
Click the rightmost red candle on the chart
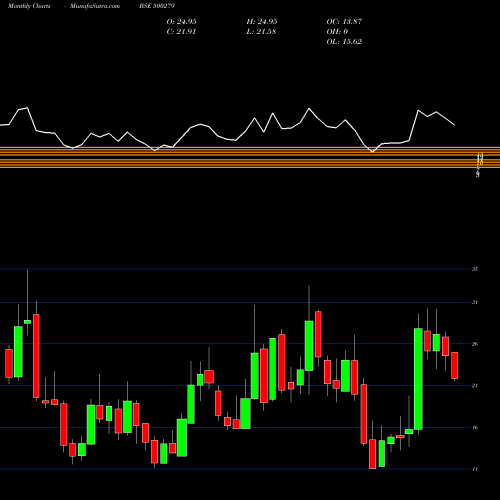(454, 365)
